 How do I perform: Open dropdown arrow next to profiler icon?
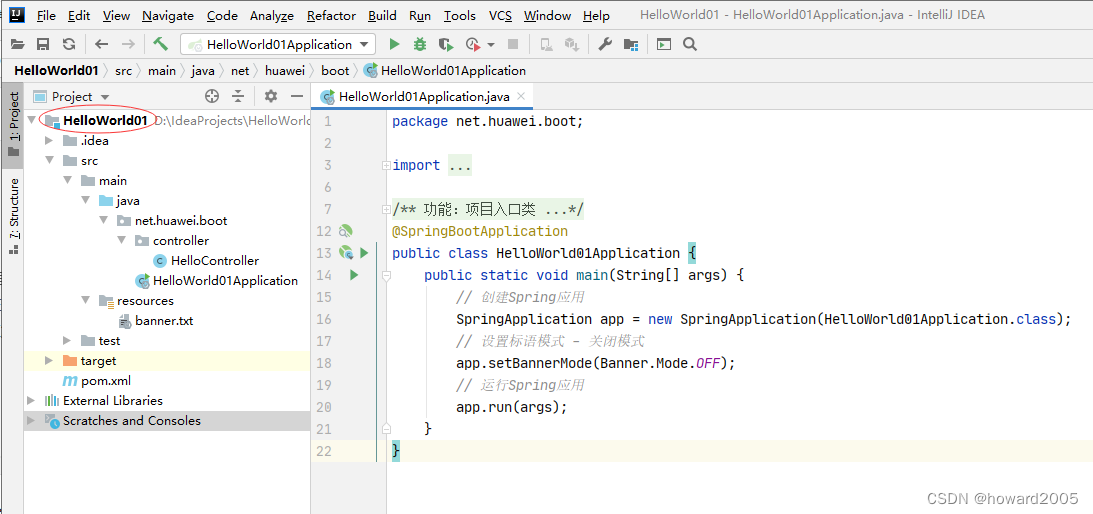[491, 45]
